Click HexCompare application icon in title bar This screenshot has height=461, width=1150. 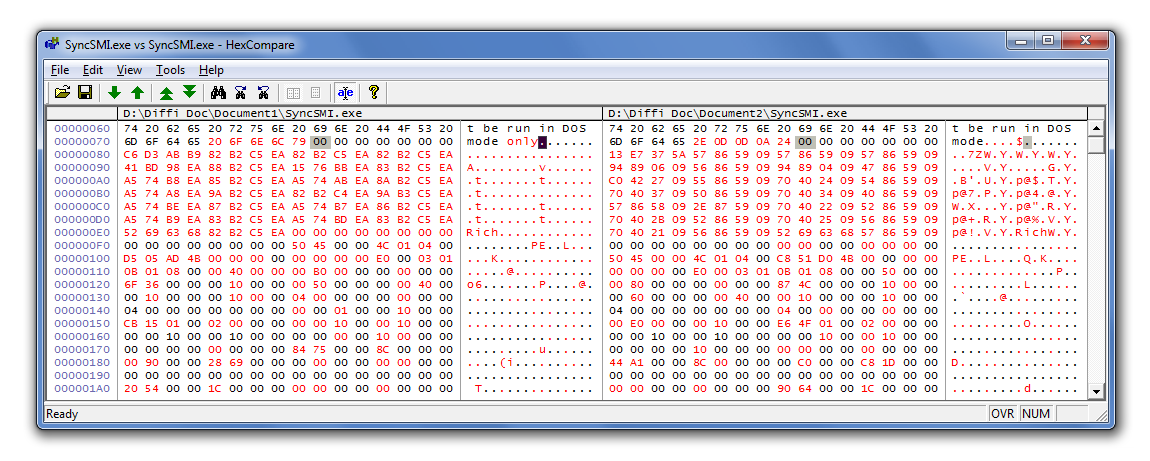pyautogui.click(x=52, y=44)
